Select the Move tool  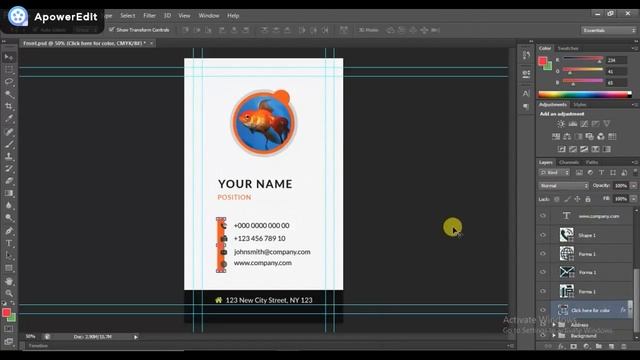(x=9, y=58)
